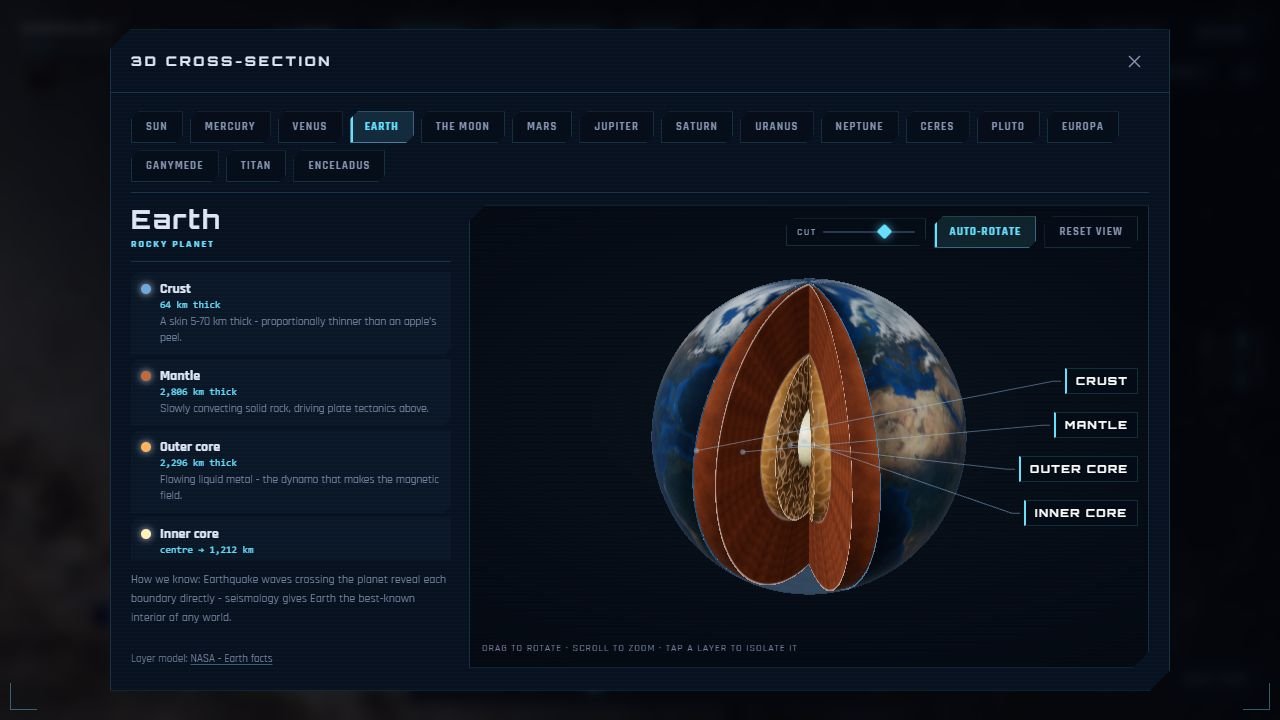Click the pale Inner core color dot

146,534
